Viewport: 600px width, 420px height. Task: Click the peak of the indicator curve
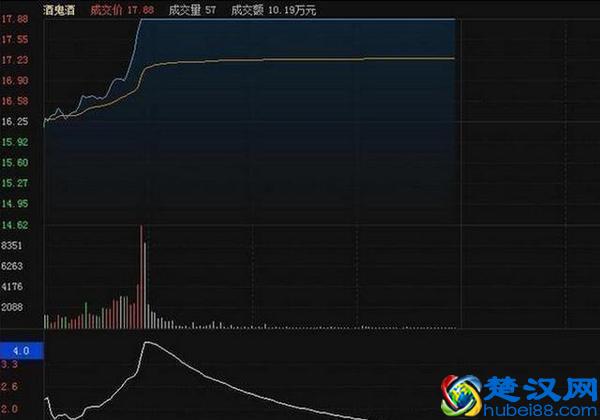146,342
